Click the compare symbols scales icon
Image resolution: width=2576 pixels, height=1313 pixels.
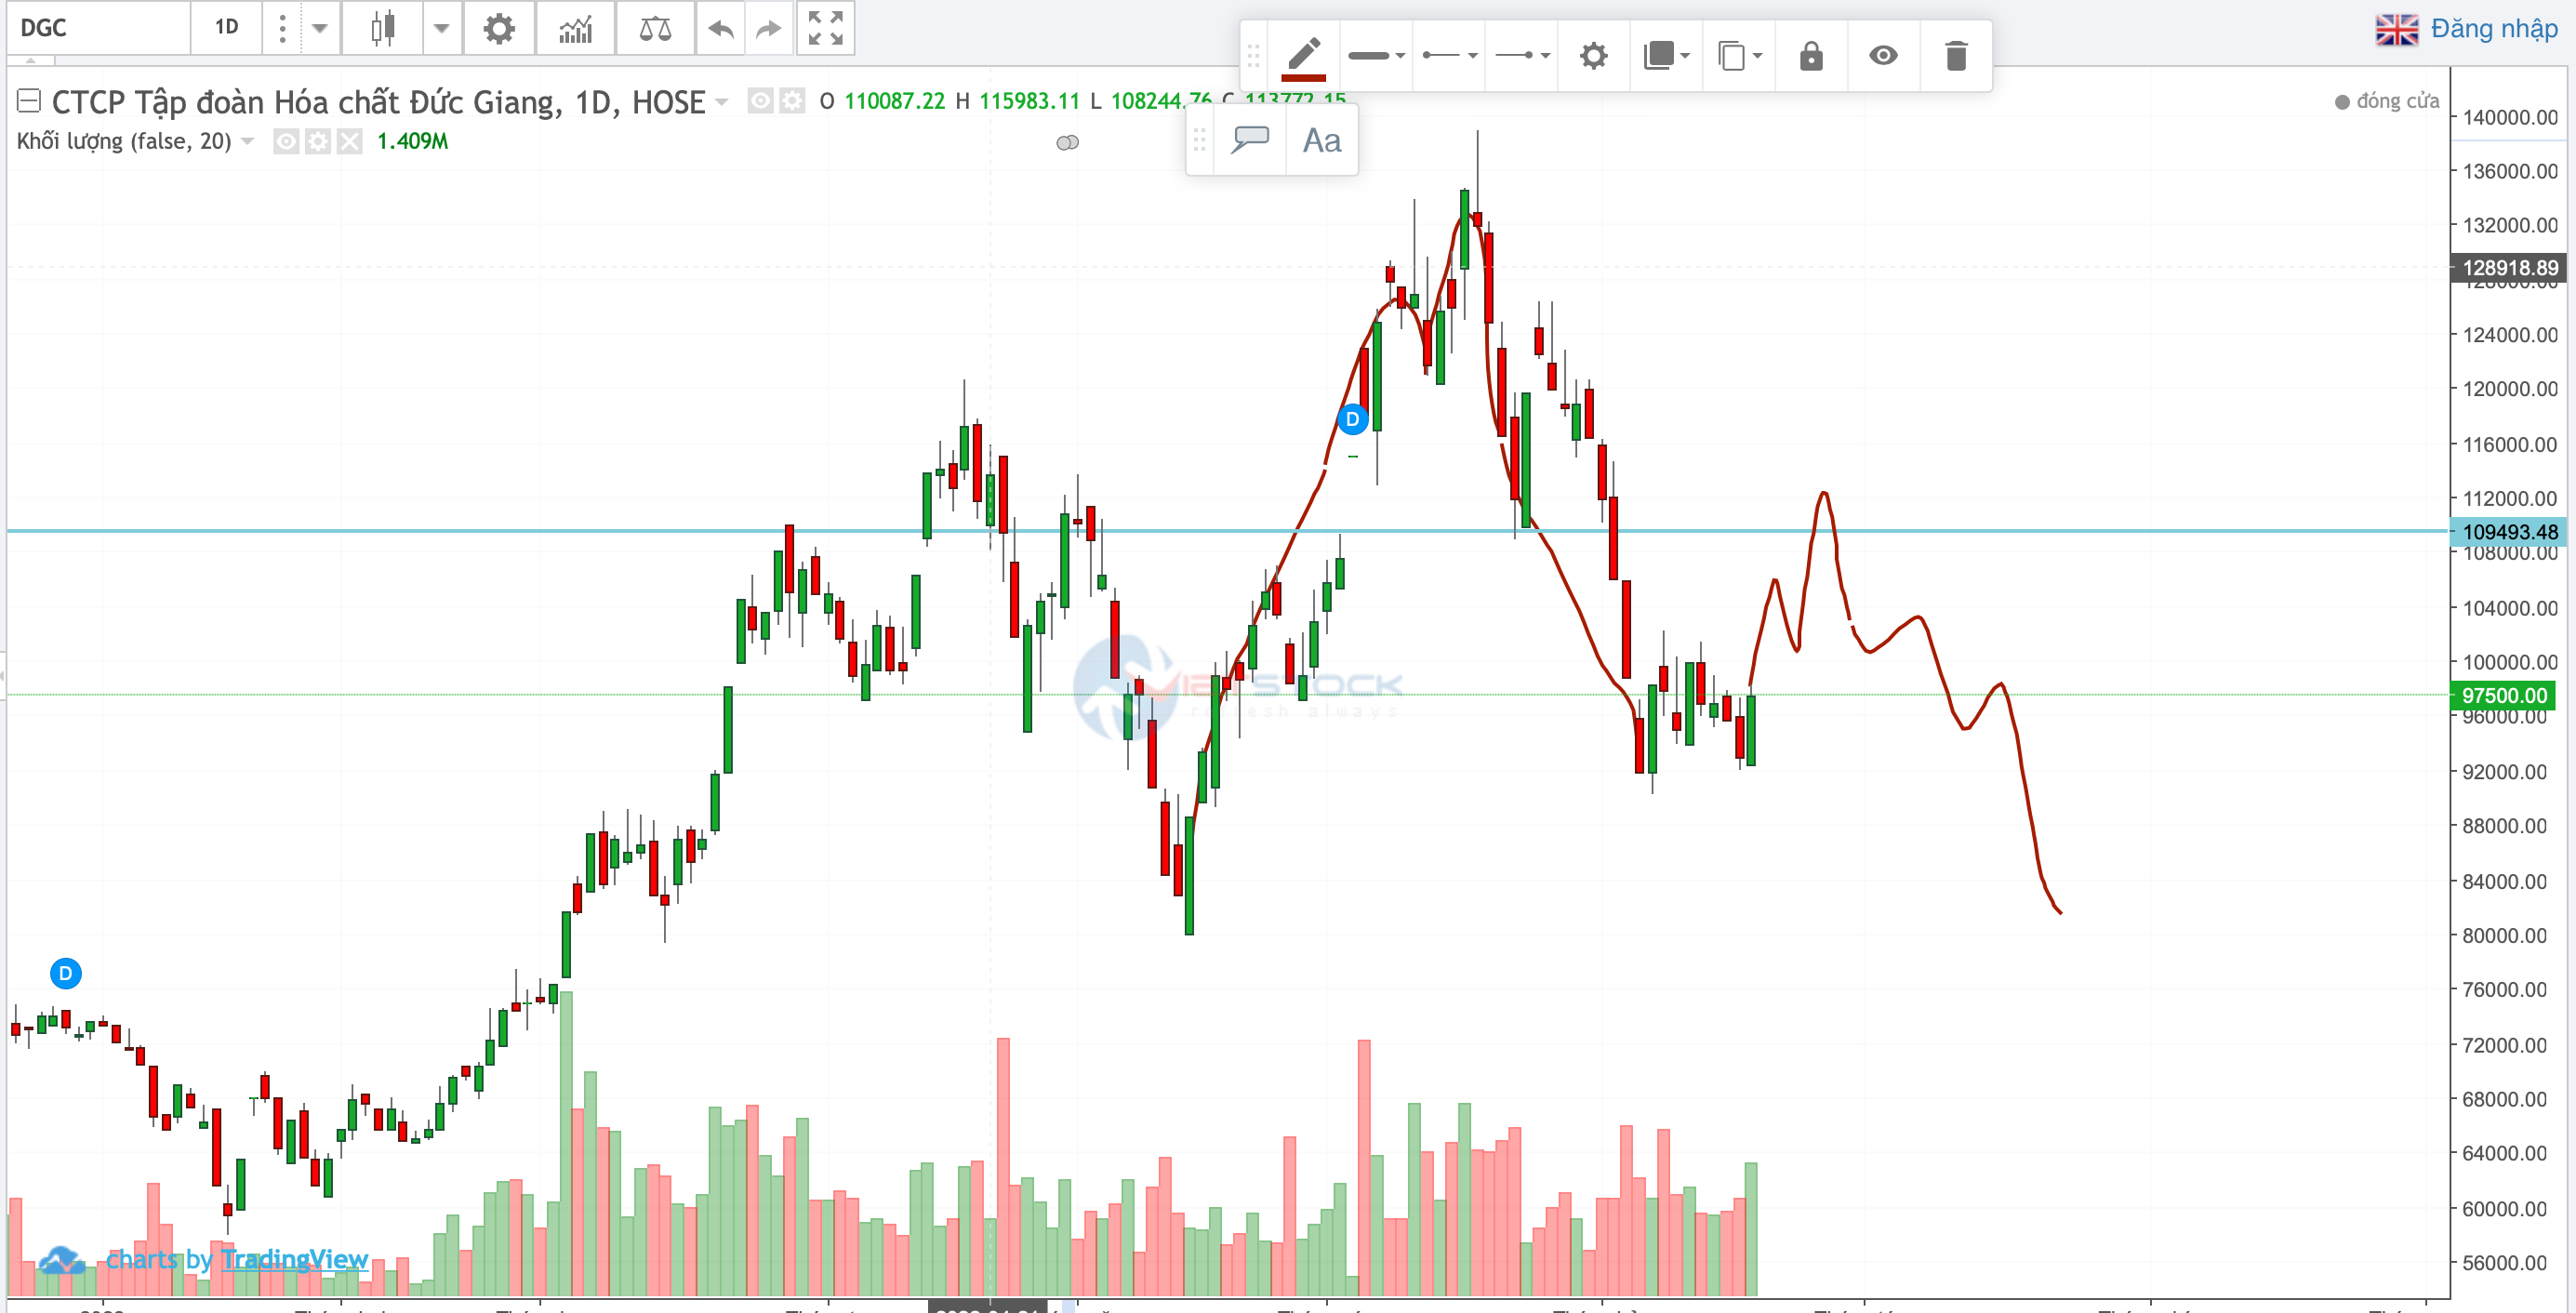655,27
